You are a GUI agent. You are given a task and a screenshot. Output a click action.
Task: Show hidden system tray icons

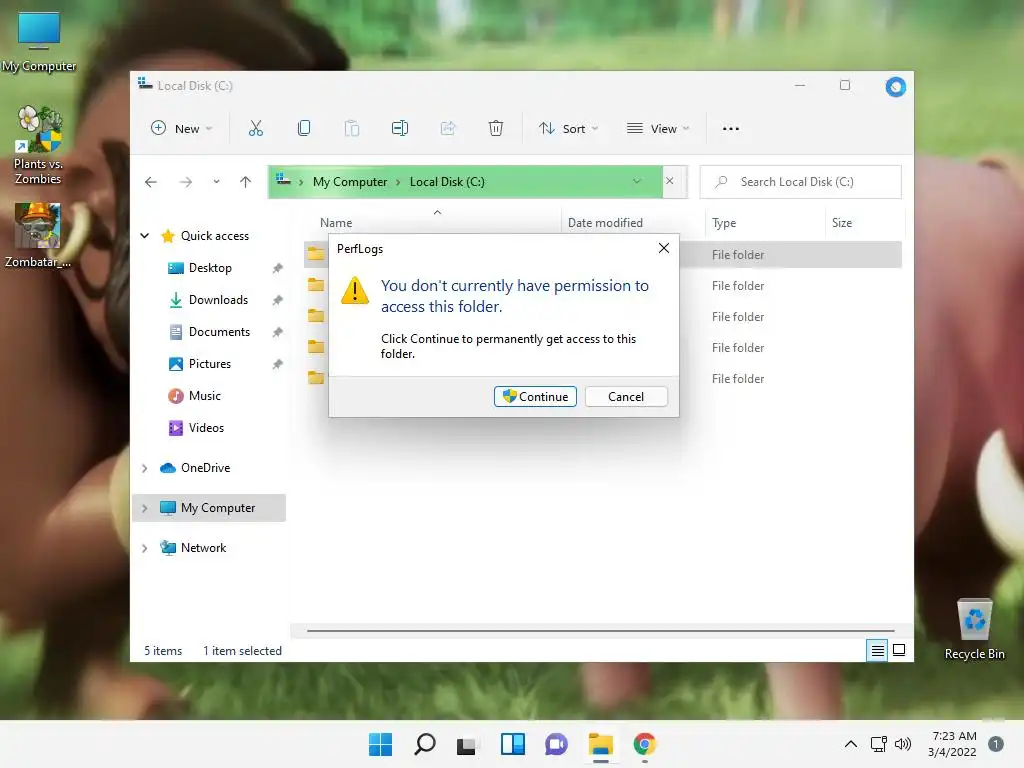click(x=851, y=744)
